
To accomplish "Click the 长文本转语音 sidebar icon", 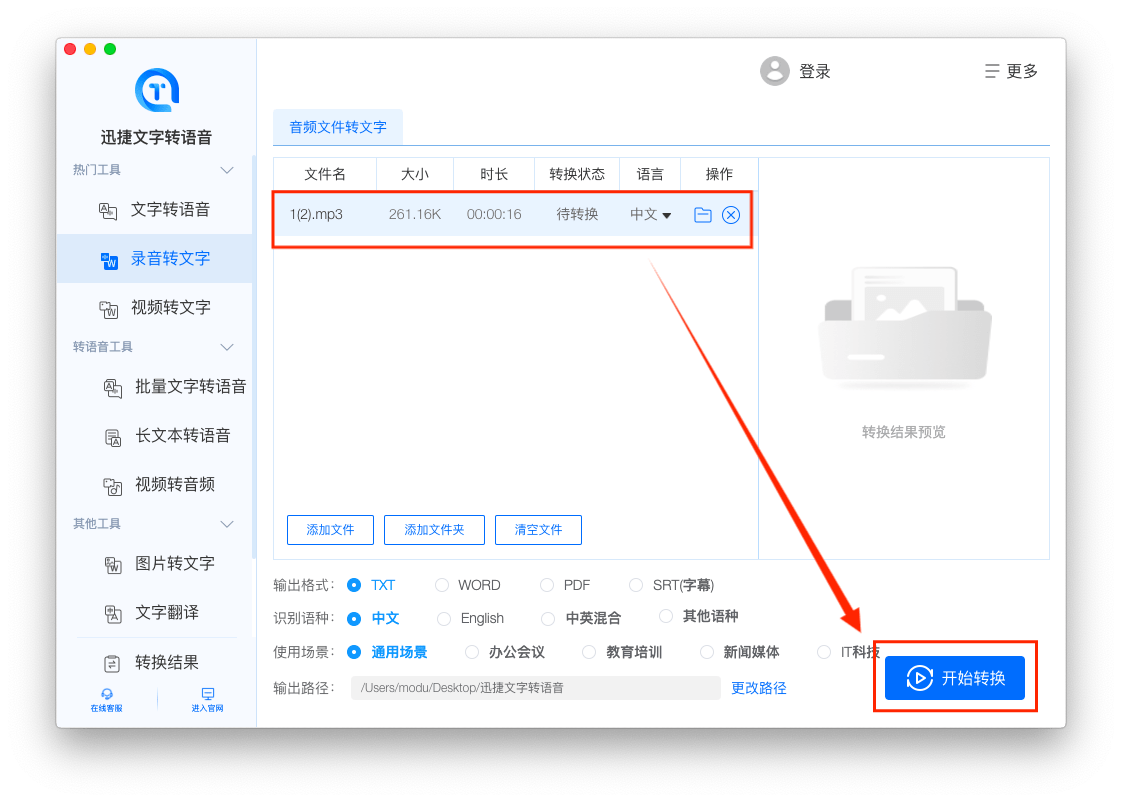I will pos(112,437).
